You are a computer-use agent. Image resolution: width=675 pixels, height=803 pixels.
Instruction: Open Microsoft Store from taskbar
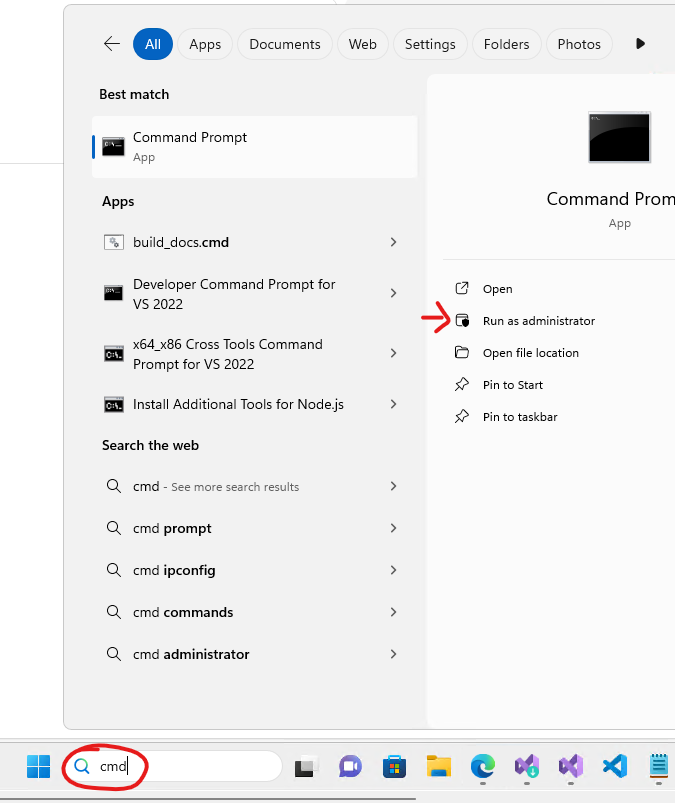(394, 766)
